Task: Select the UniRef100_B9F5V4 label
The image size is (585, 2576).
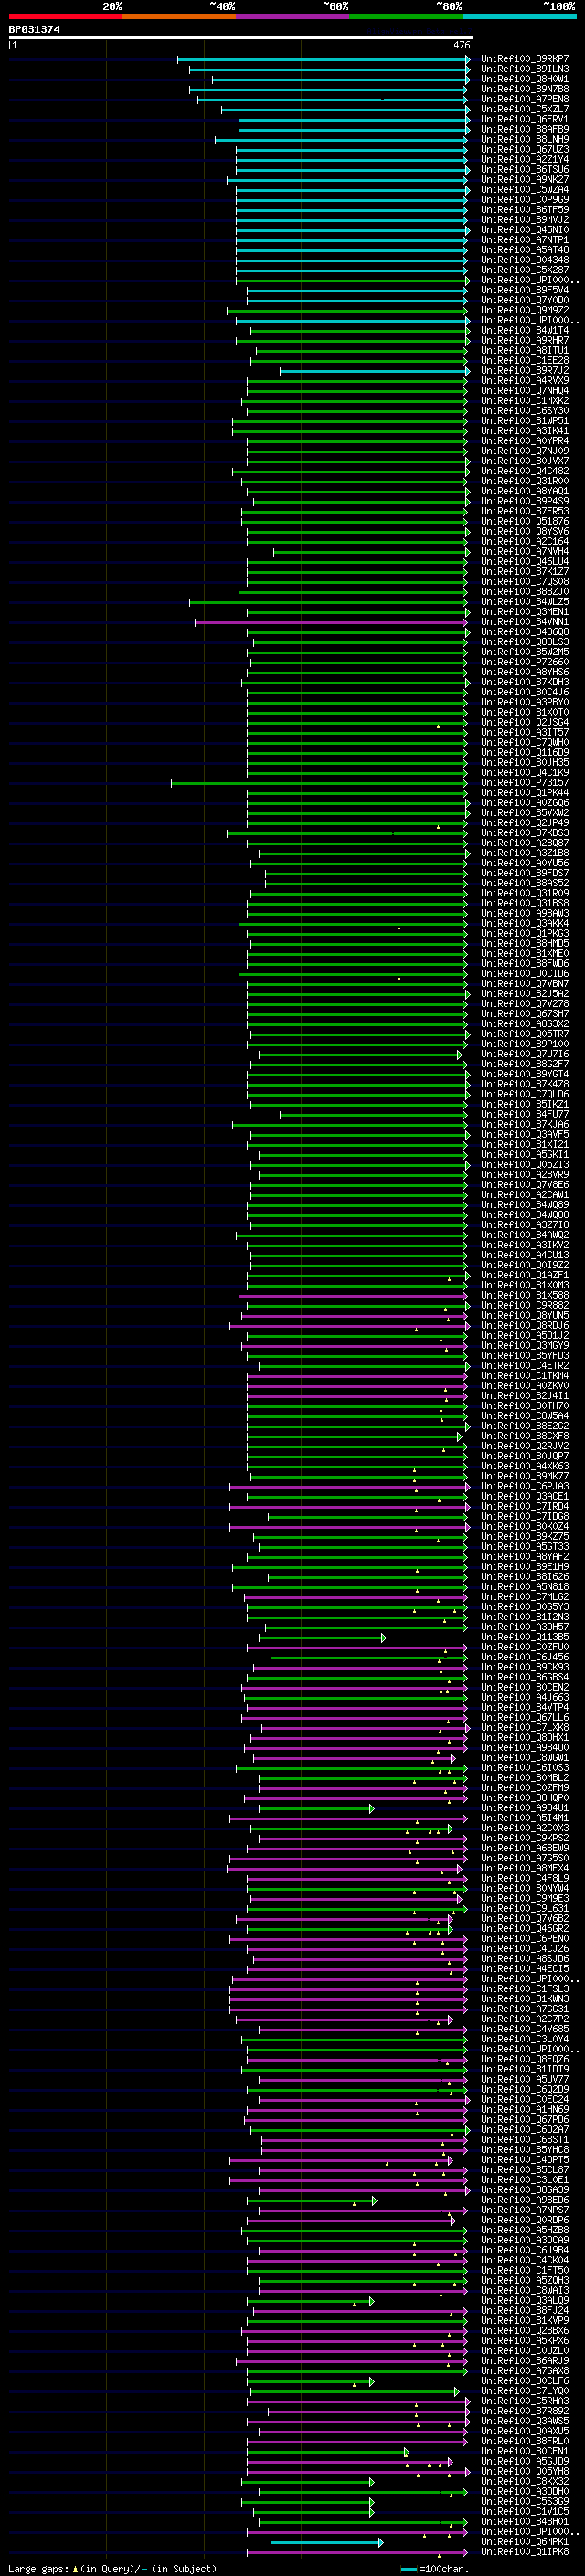Action: (x=524, y=290)
